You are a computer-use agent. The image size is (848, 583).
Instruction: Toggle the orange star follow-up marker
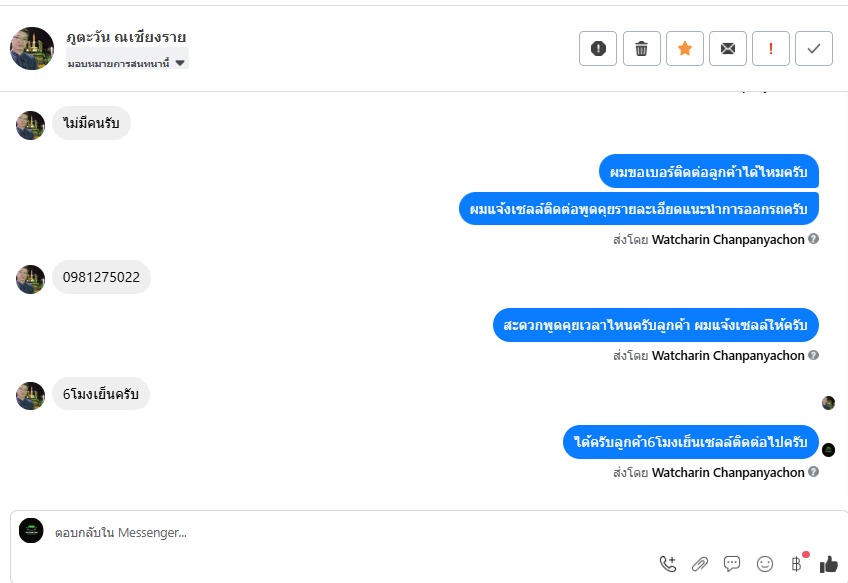[x=685, y=49]
